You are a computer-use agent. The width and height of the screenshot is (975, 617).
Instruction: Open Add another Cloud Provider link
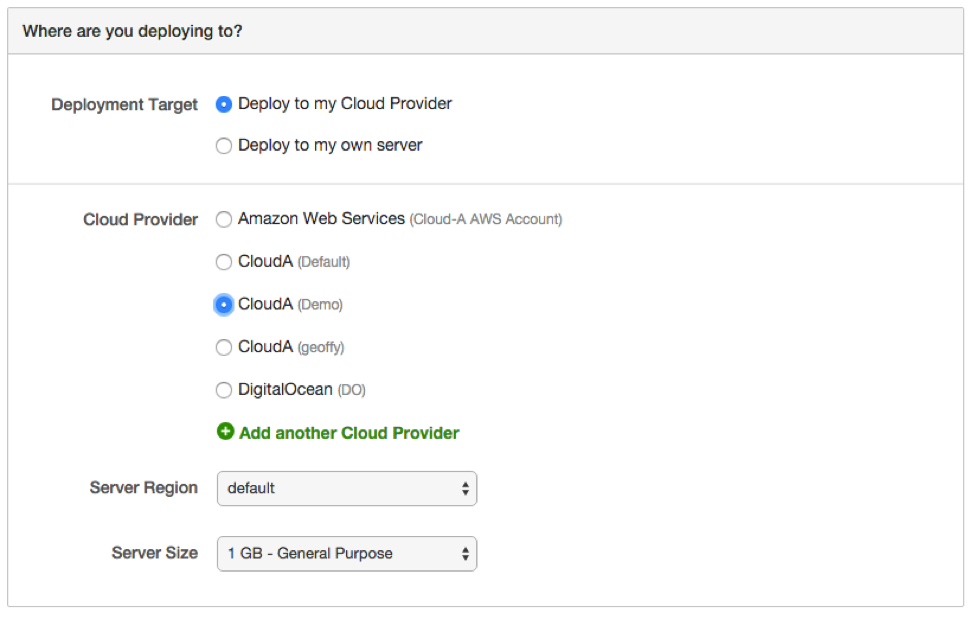pos(349,433)
